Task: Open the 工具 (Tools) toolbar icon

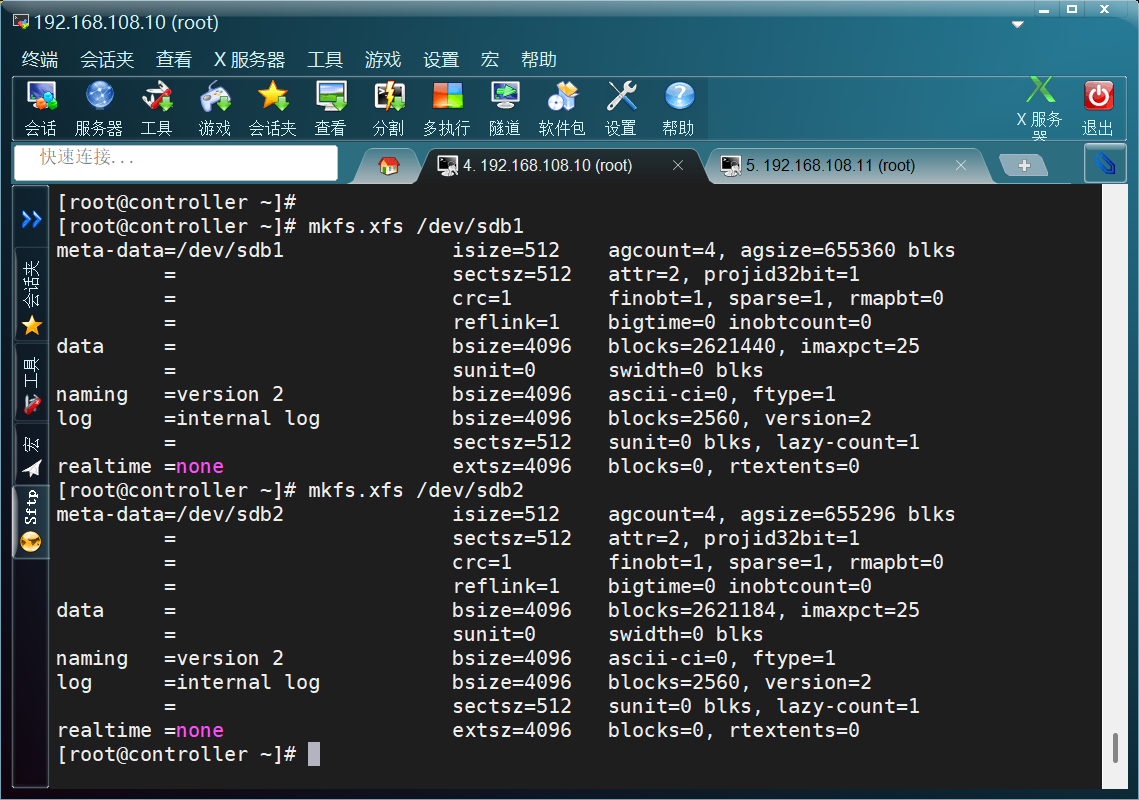Action: tap(156, 109)
